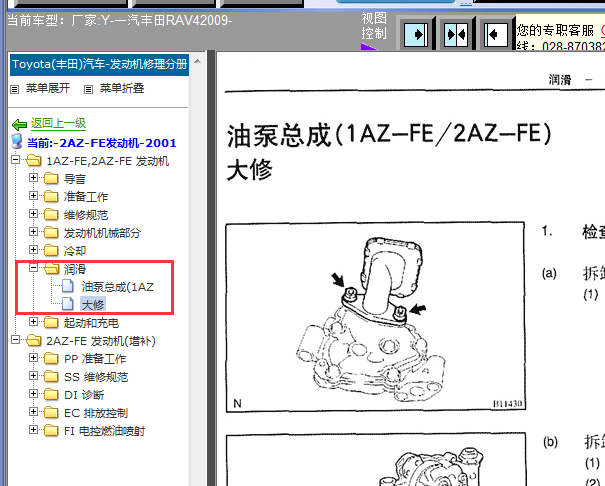Viewport: 605px width, 486px height.
Task: Click the sidebar scroll-up arrow
Action: pos(197,61)
